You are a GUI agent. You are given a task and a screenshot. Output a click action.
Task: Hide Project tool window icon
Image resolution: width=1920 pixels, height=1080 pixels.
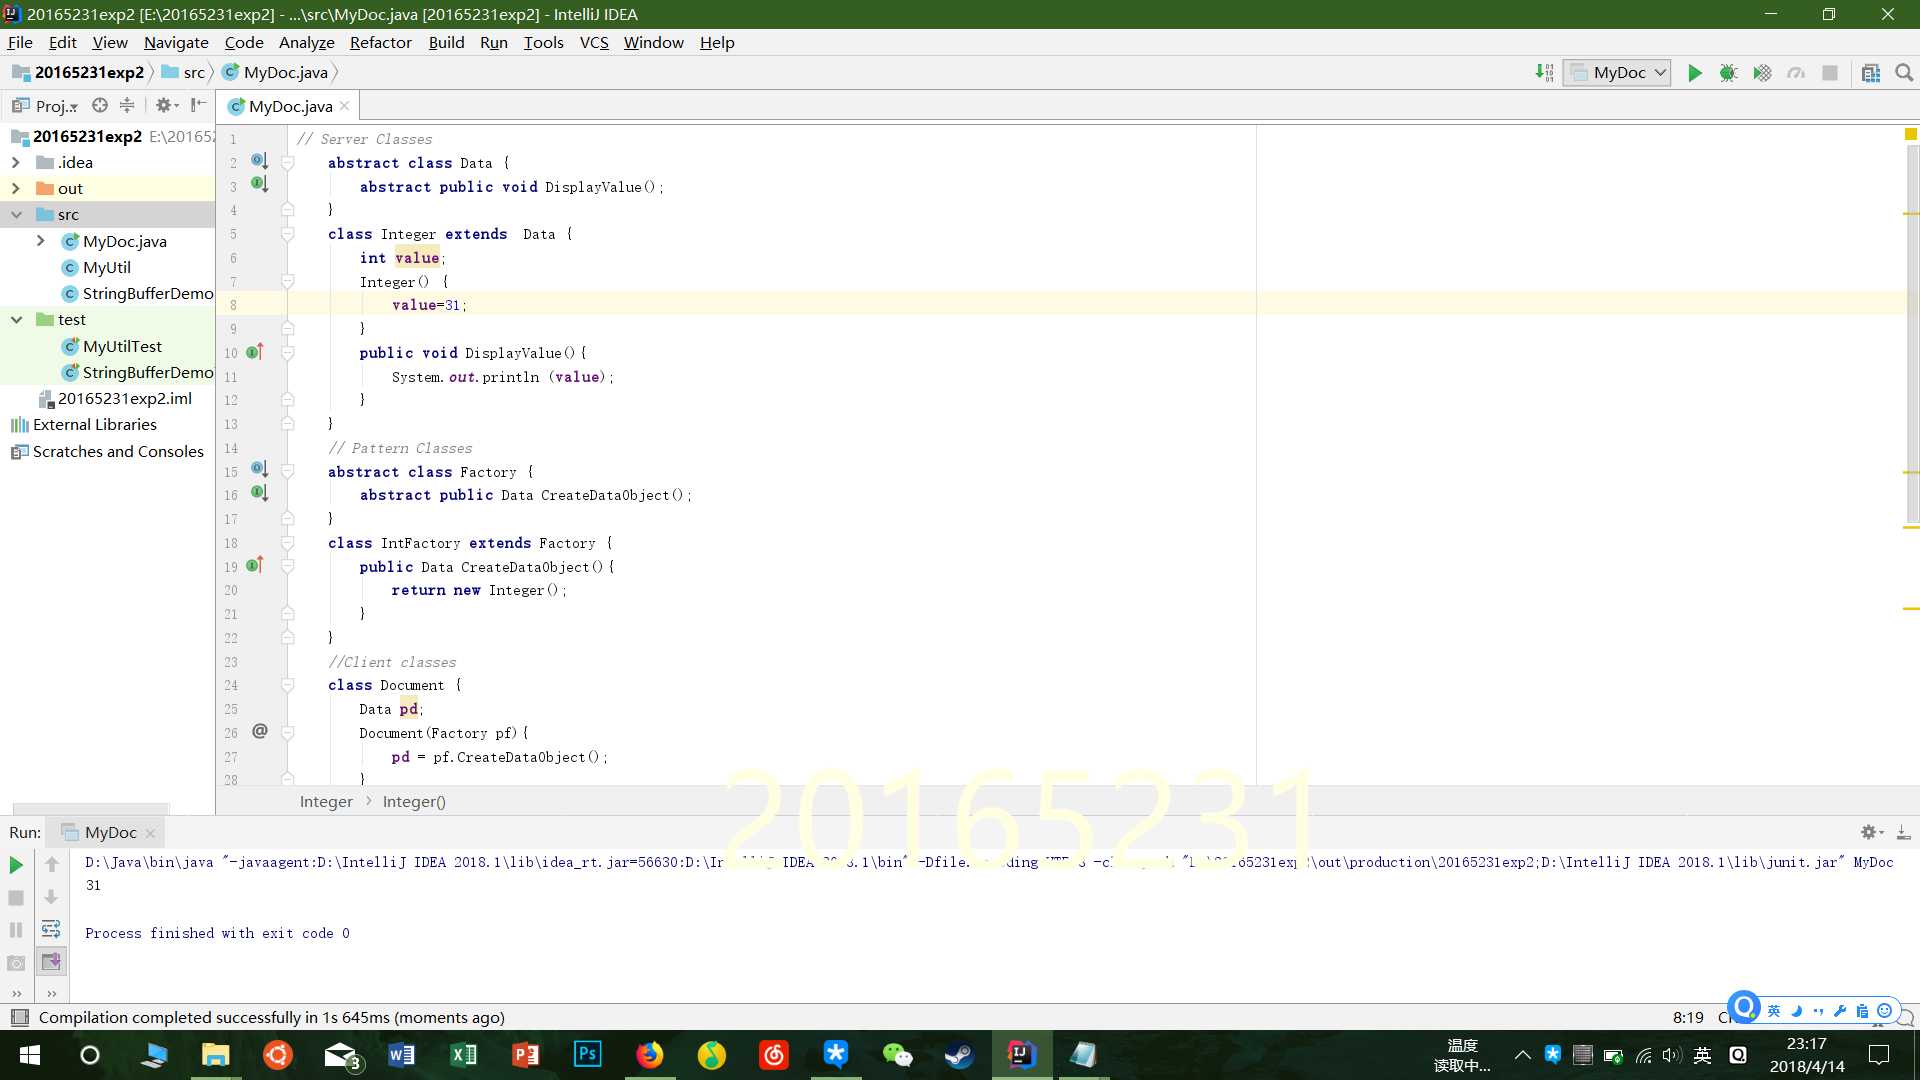(x=198, y=105)
